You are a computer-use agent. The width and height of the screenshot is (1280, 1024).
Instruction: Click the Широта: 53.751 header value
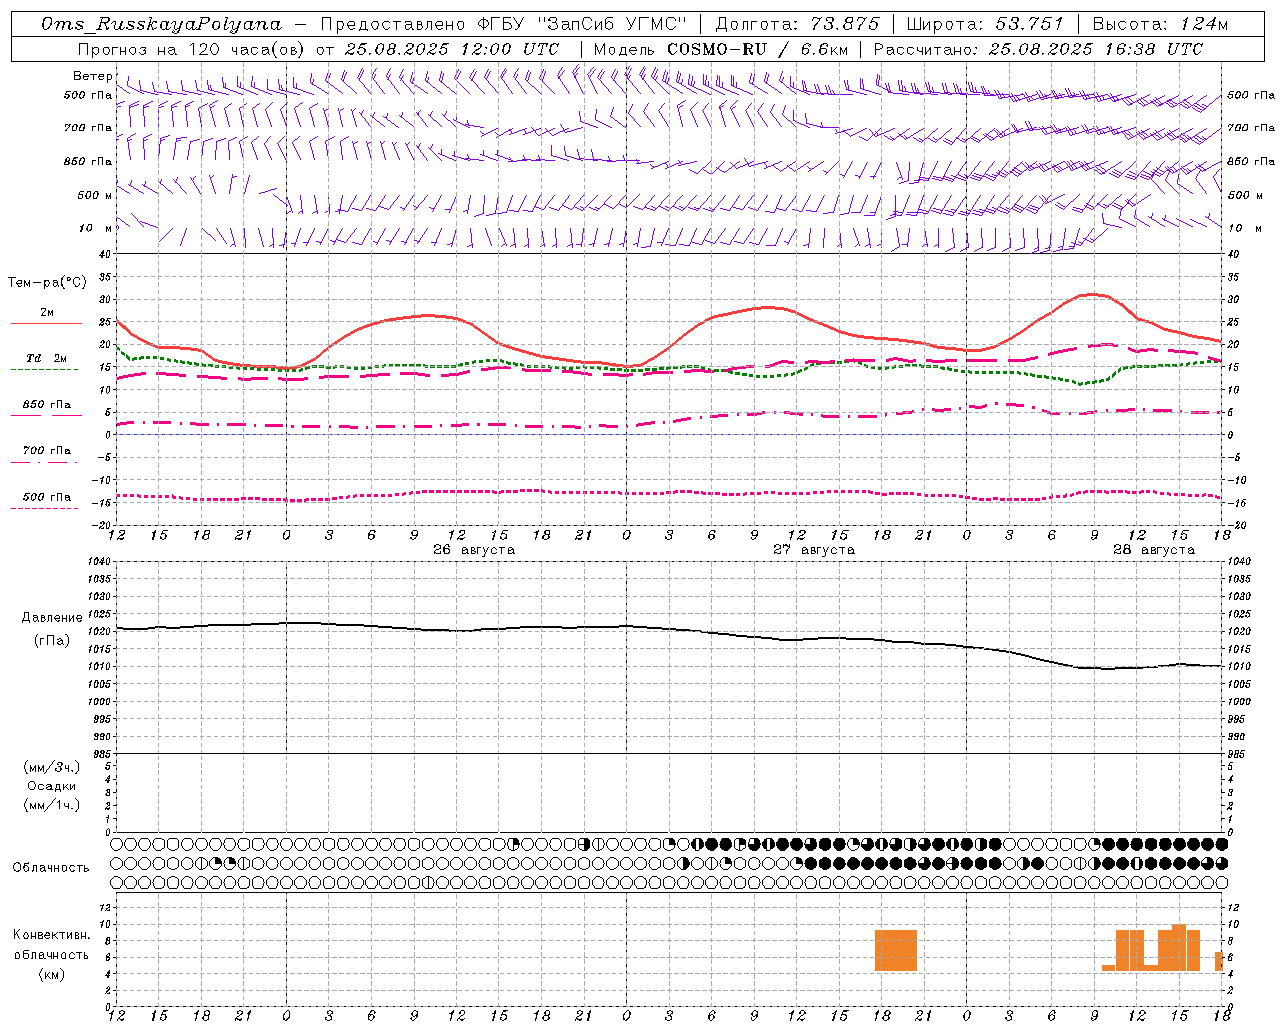[987, 24]
